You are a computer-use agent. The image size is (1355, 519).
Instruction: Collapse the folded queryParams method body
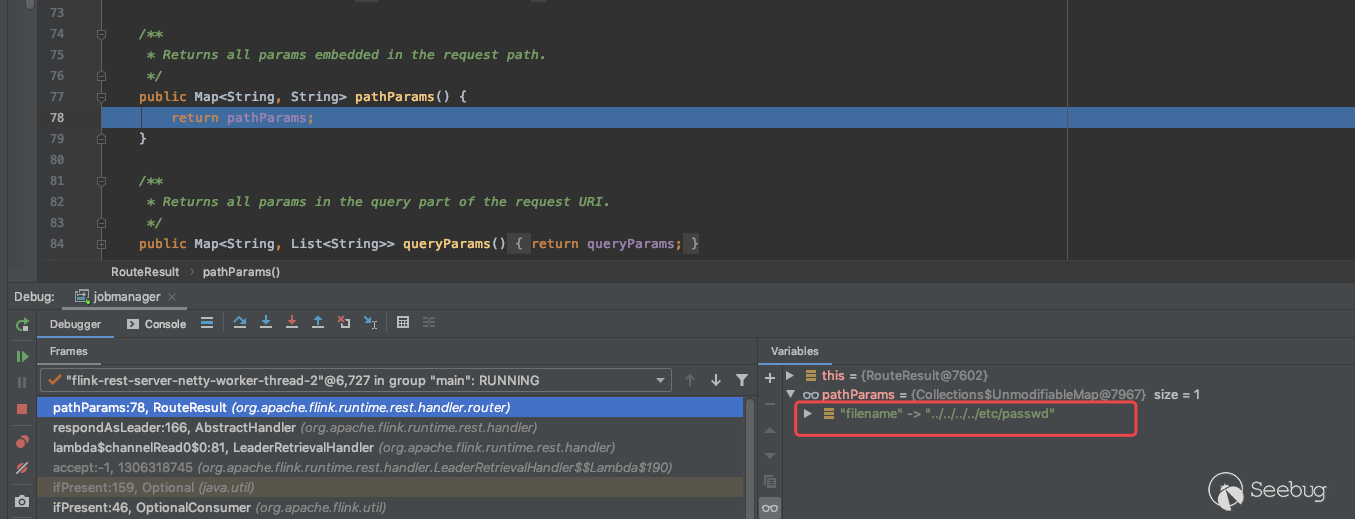coord(101,244)
